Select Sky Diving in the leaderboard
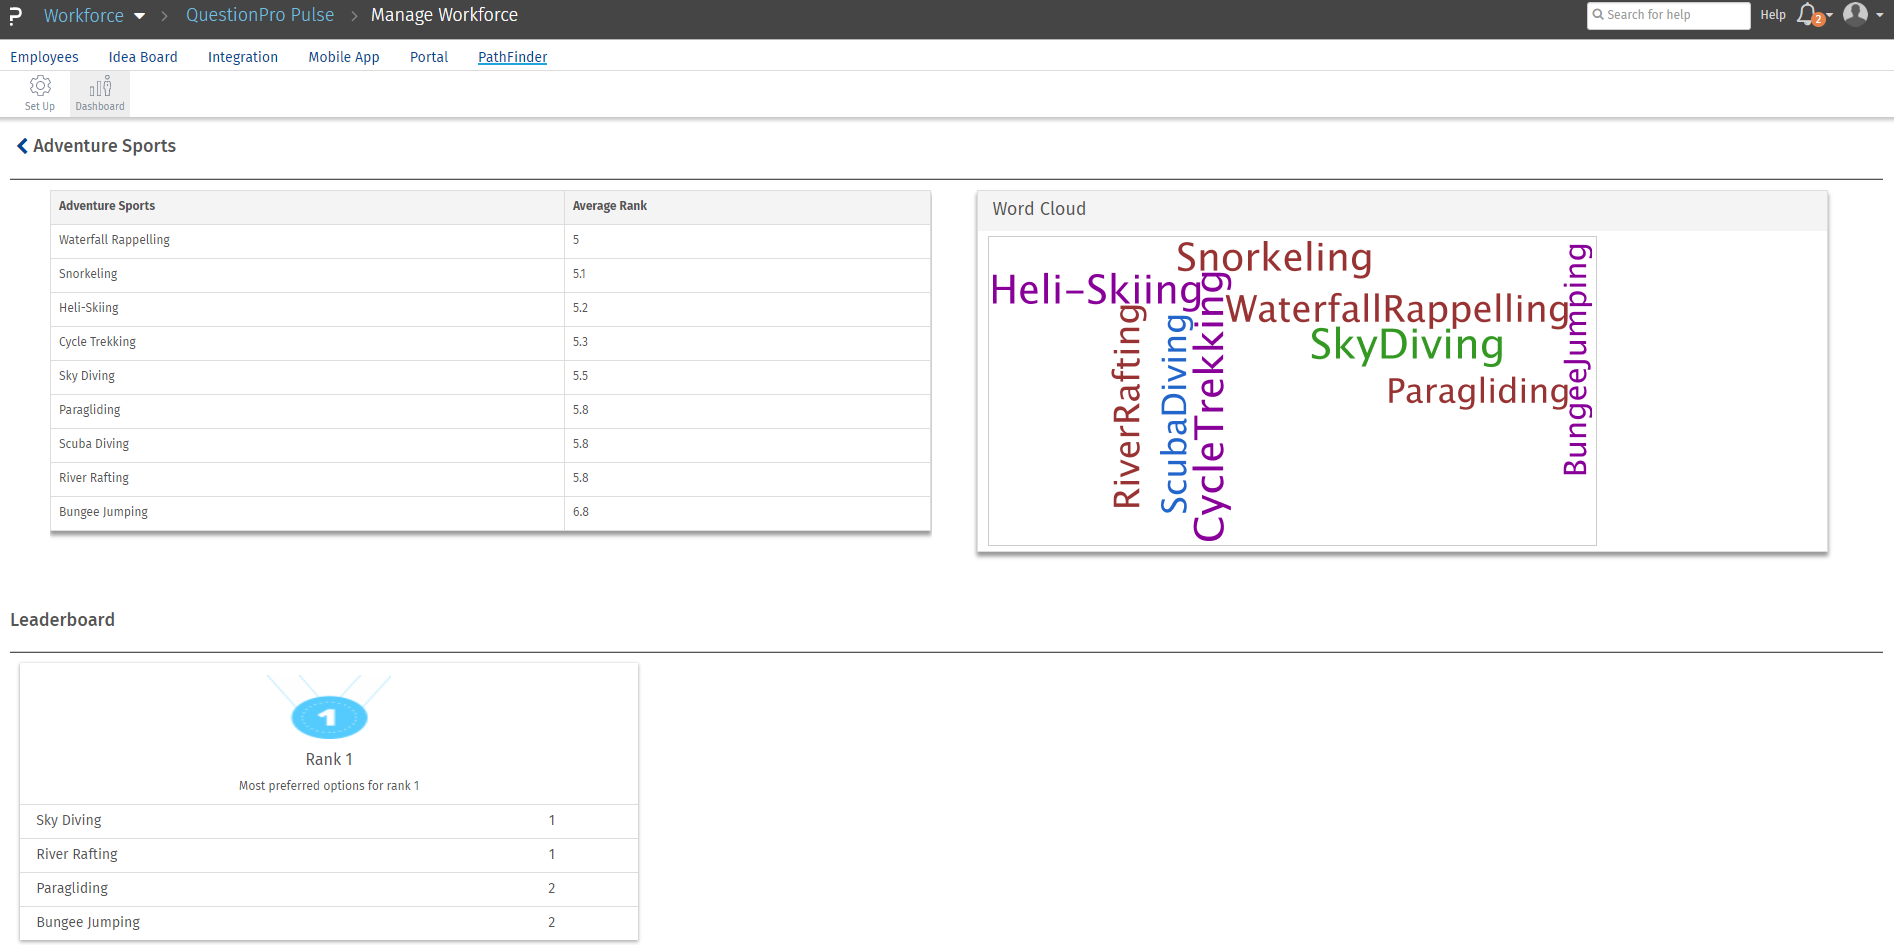The image size is (1894, 945). coord(329,821)
